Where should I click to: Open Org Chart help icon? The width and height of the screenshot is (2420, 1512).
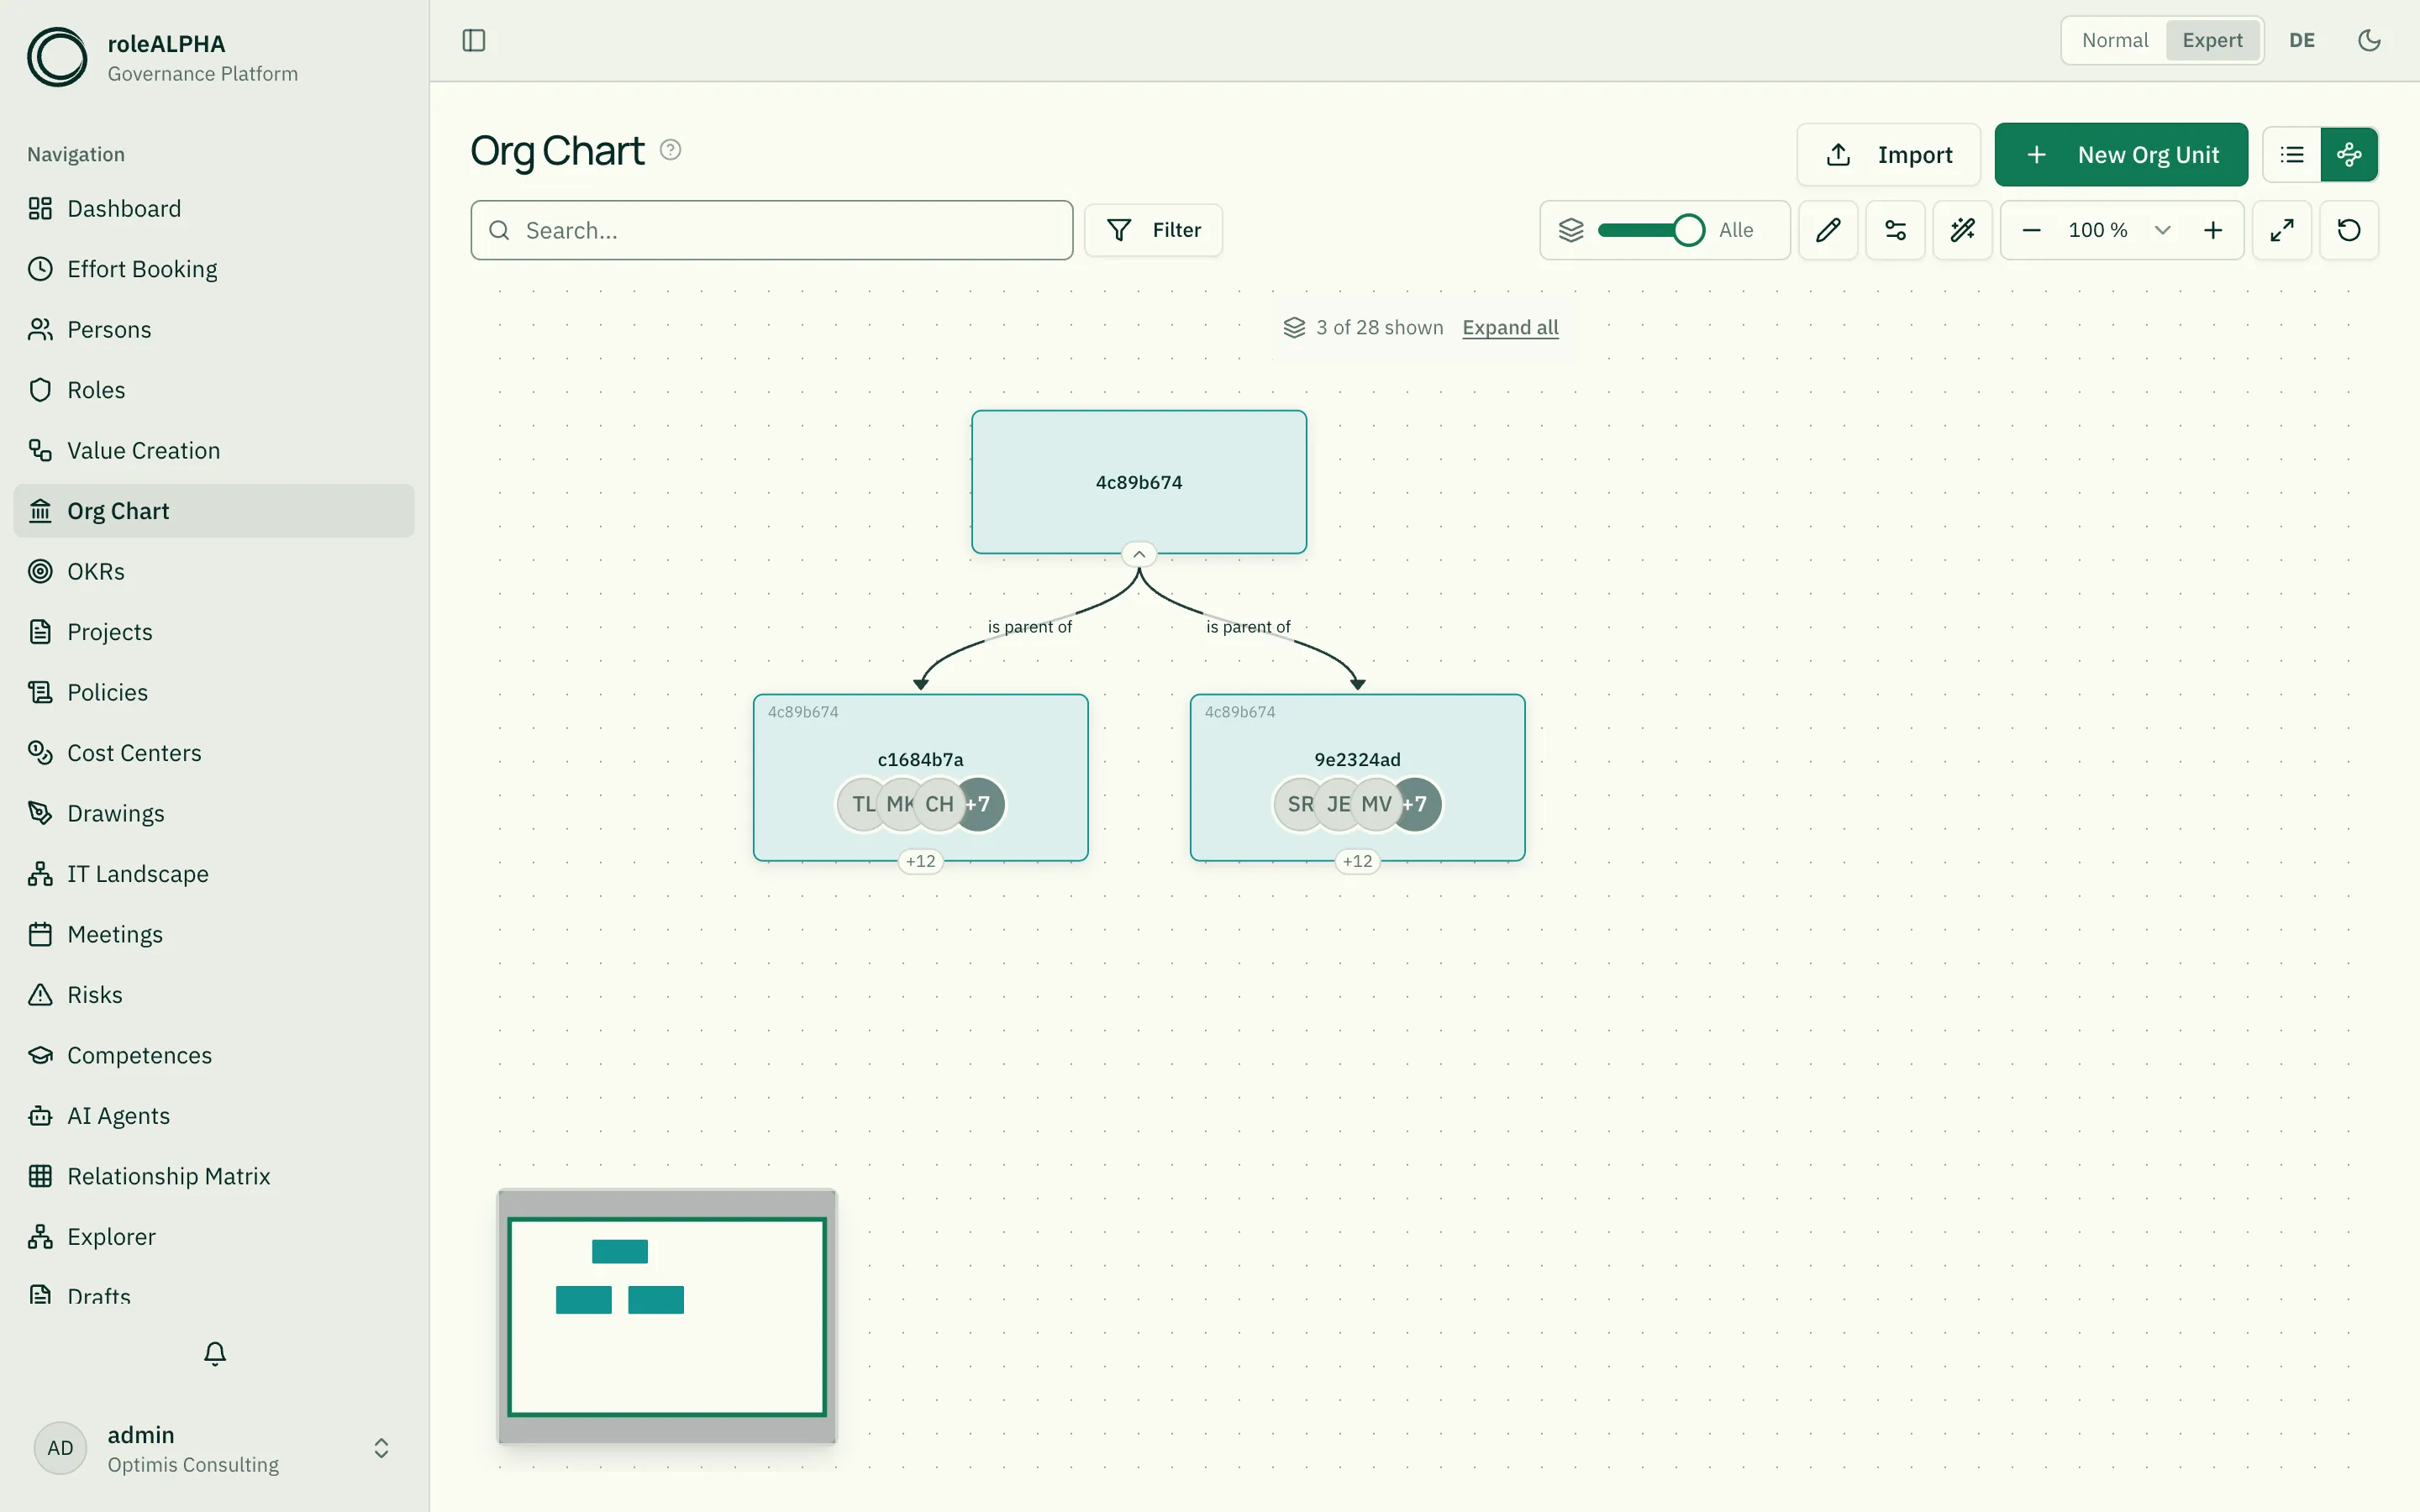click(x=671, y=150)
